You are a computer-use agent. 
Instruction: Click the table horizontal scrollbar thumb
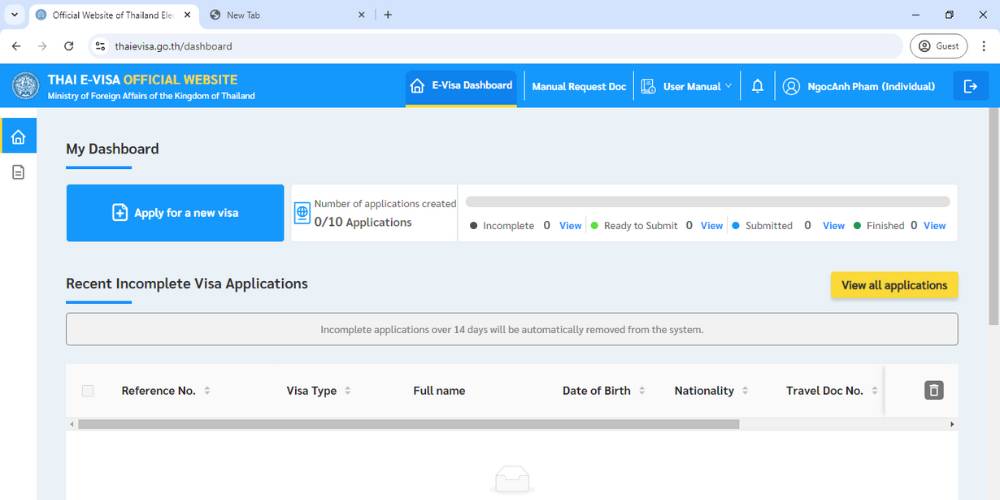(408, 424)
